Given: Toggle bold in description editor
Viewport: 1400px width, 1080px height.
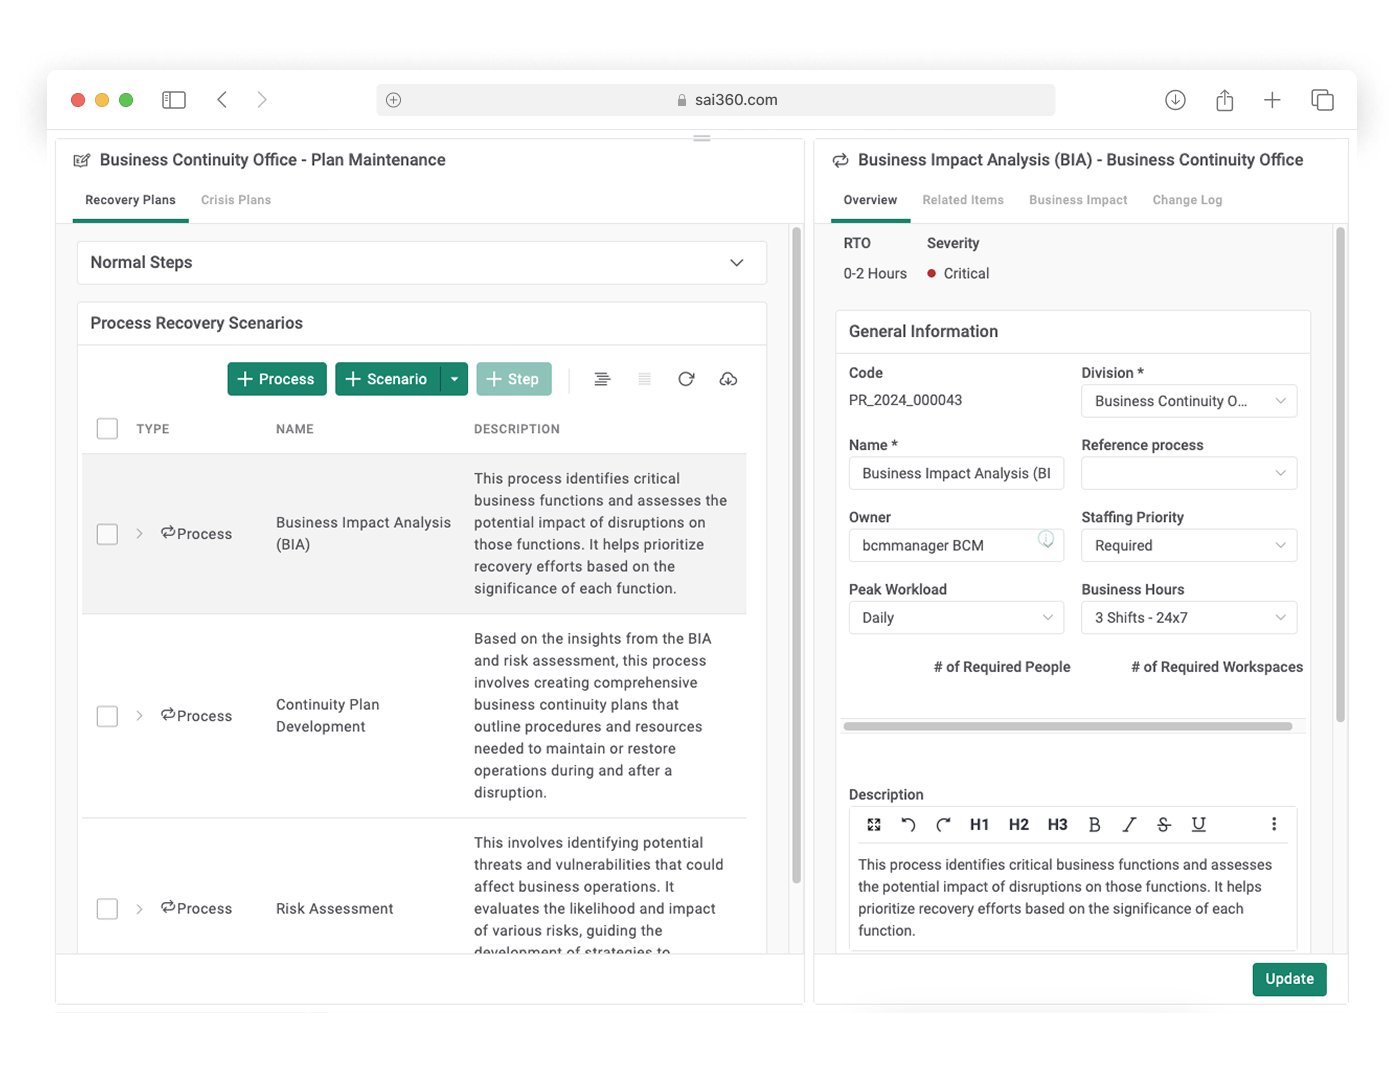Looking at the screenshot, I should [1094, 825].
